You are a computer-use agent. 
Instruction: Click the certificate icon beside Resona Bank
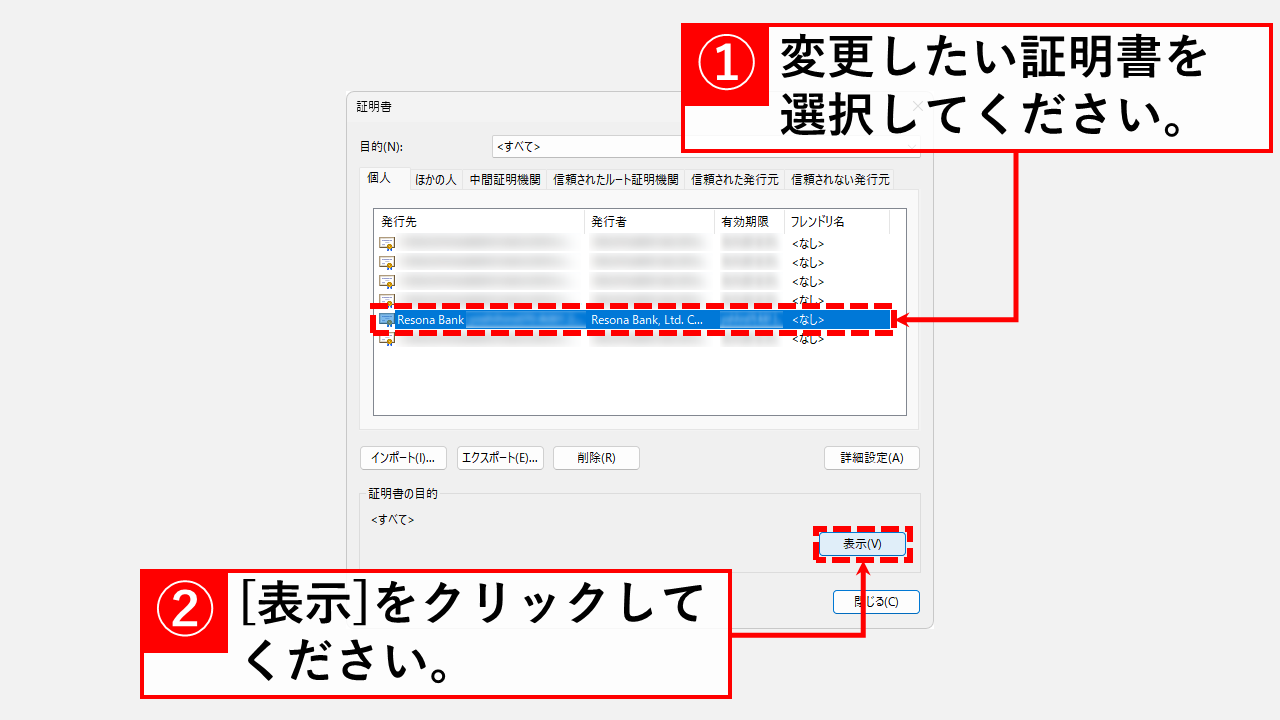pyautogui.click(x=385, y=319)
